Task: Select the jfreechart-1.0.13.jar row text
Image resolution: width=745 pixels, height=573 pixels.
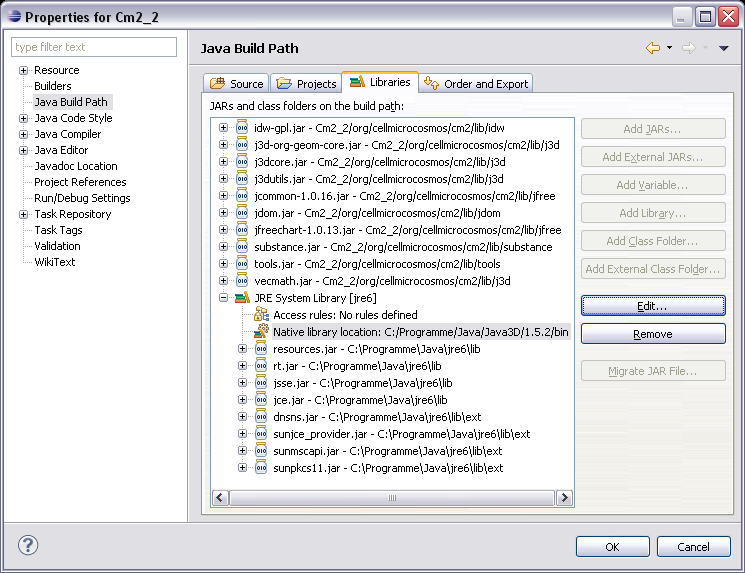Action: [x=408, y=230]
